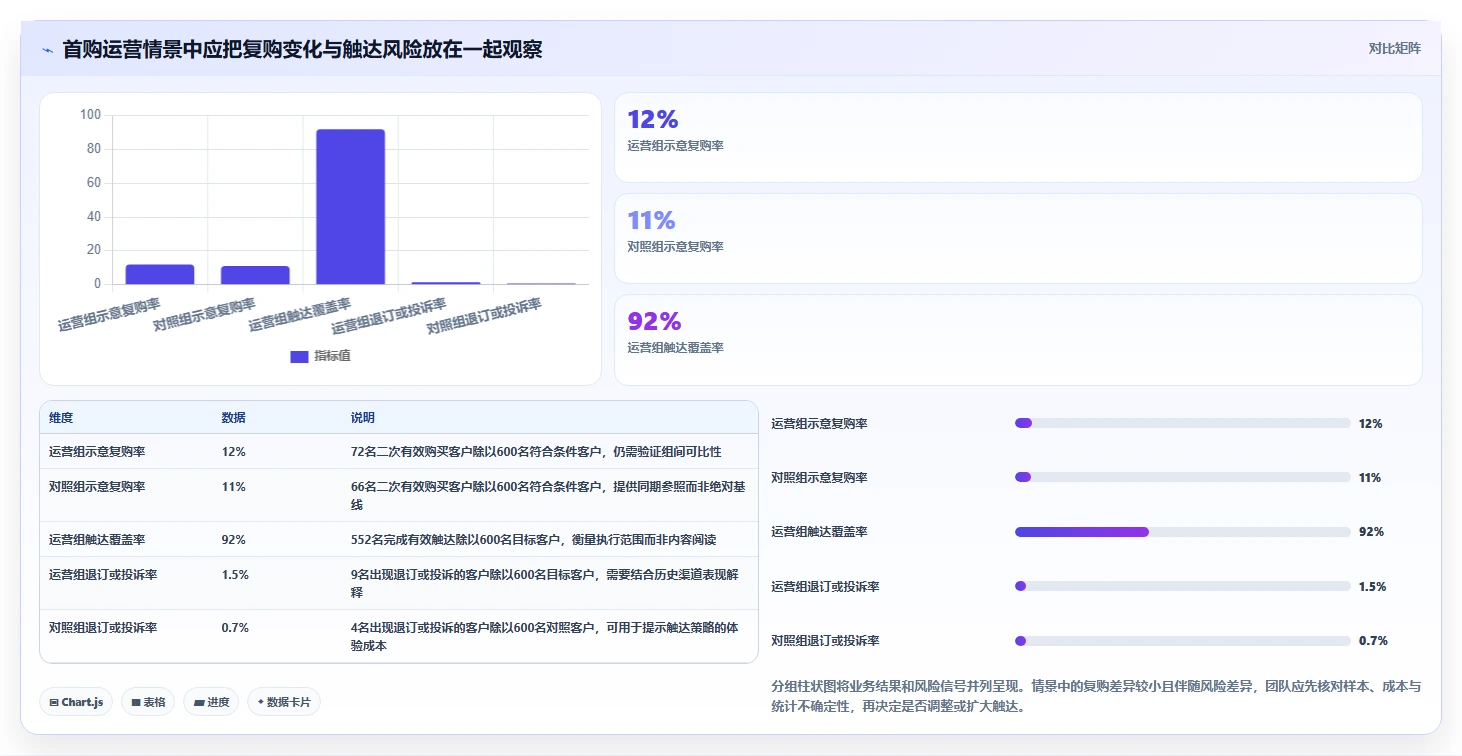1462x756 pixels.
Task: Click the summary paragraph starting 分组柱状图
Action: tap(1096, 697)
